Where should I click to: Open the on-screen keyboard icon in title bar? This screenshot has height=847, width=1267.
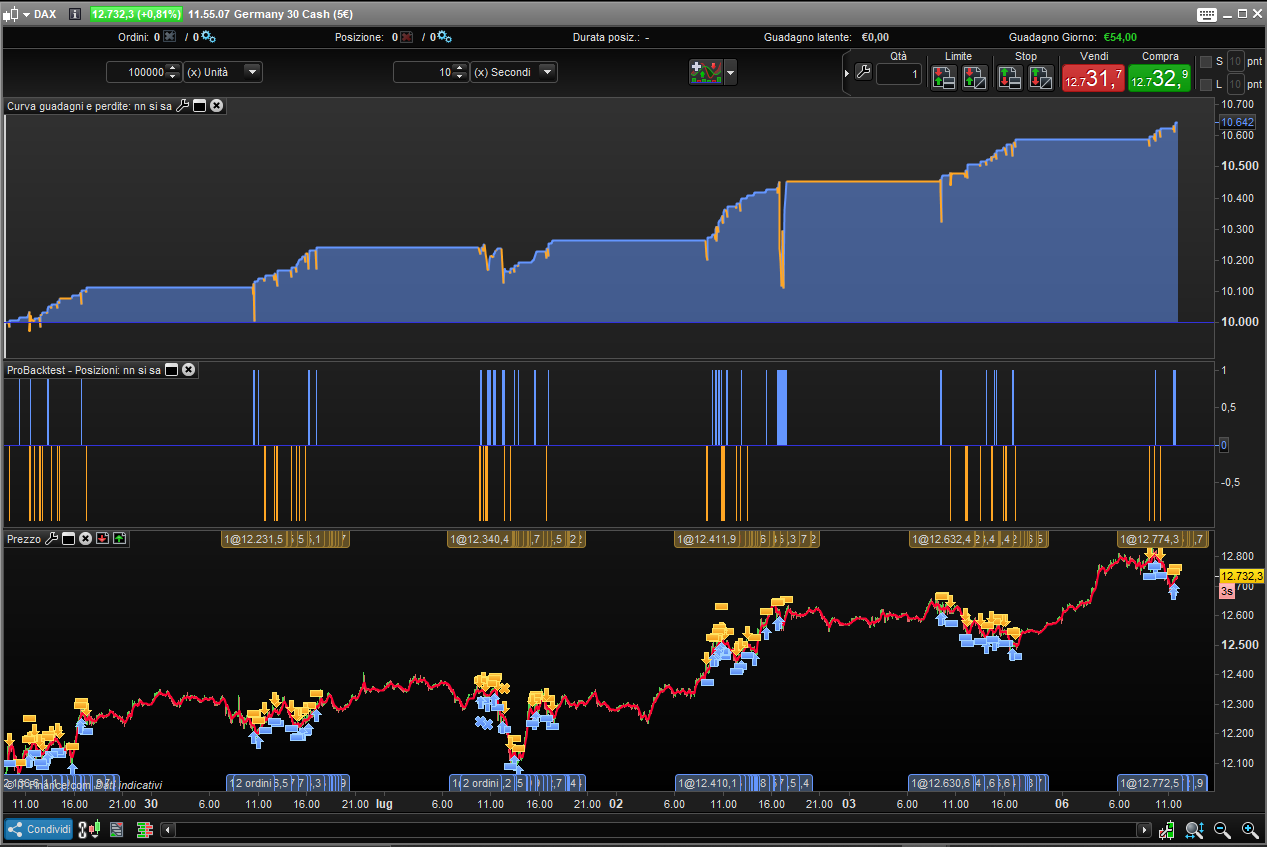[1205, 14]
